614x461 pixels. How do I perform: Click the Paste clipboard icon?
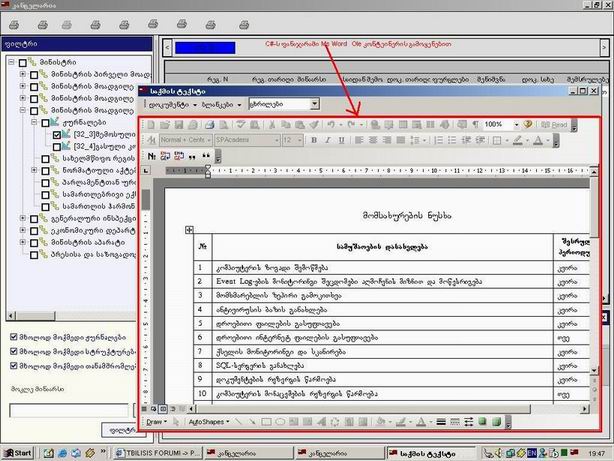coord(300,125)
